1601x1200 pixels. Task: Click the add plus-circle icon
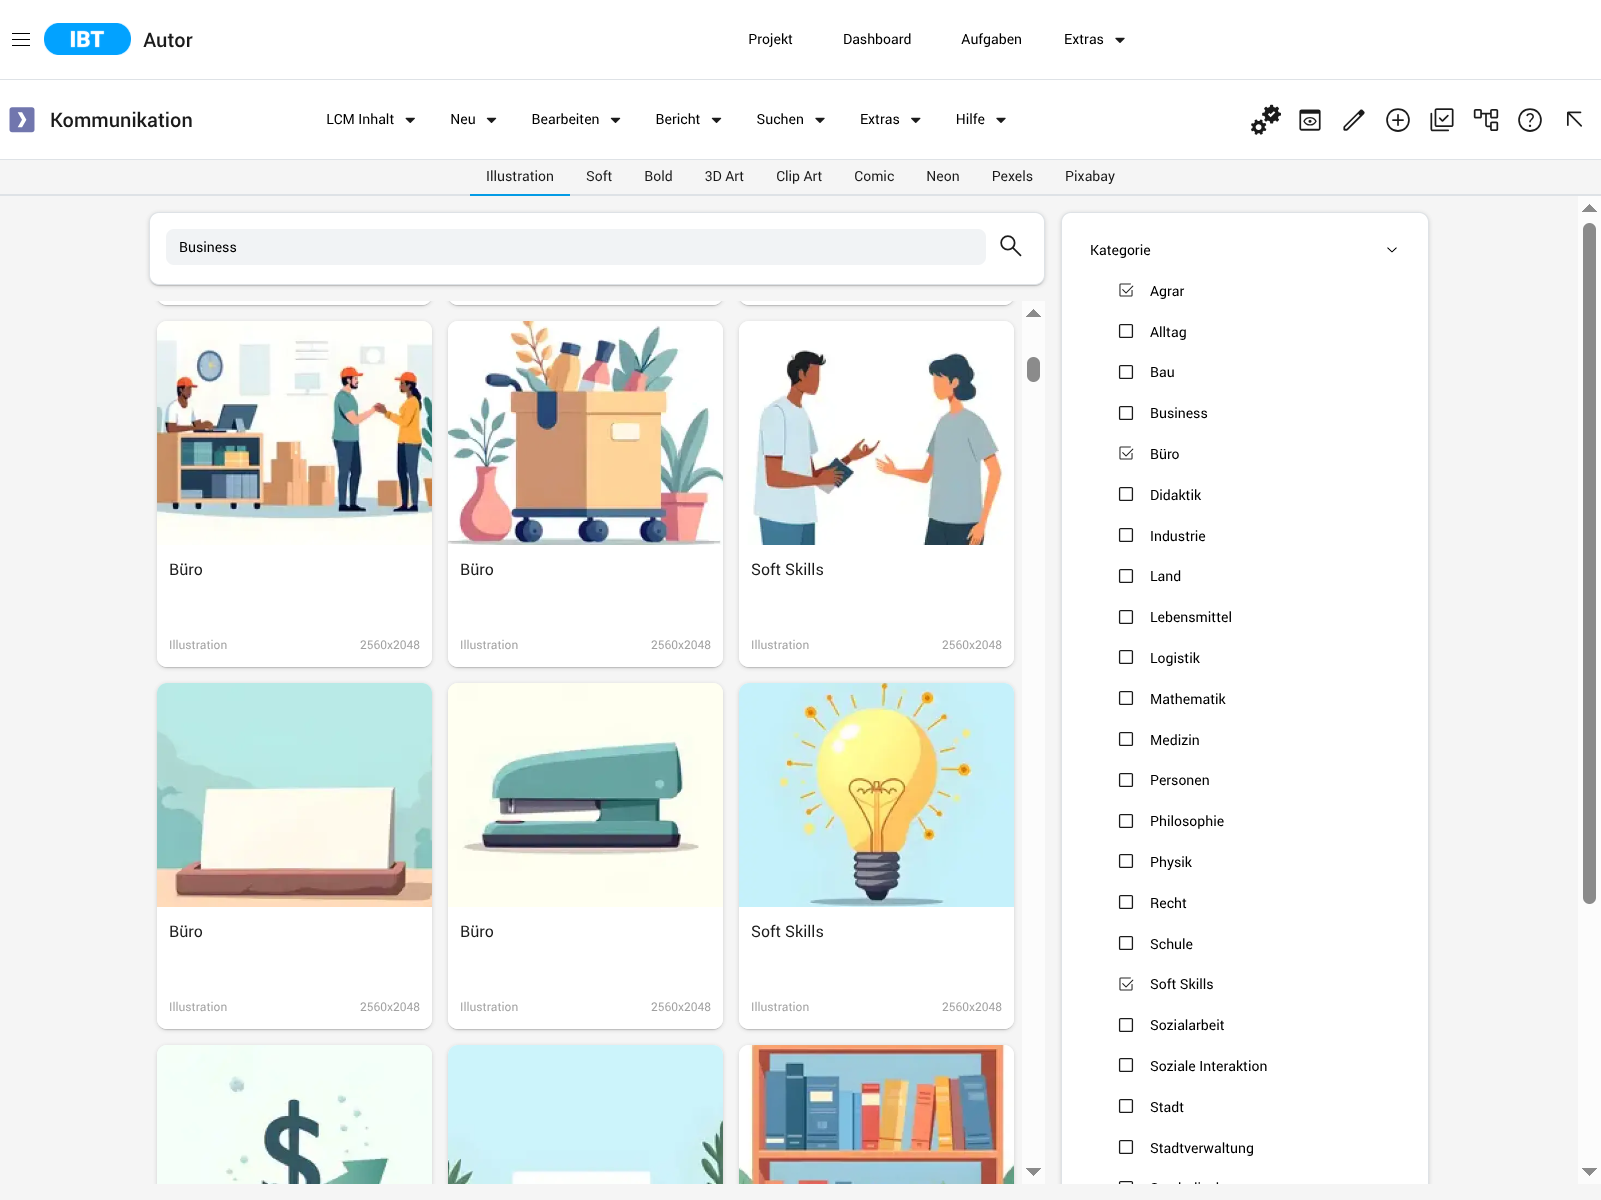[x=1398, y=120]
